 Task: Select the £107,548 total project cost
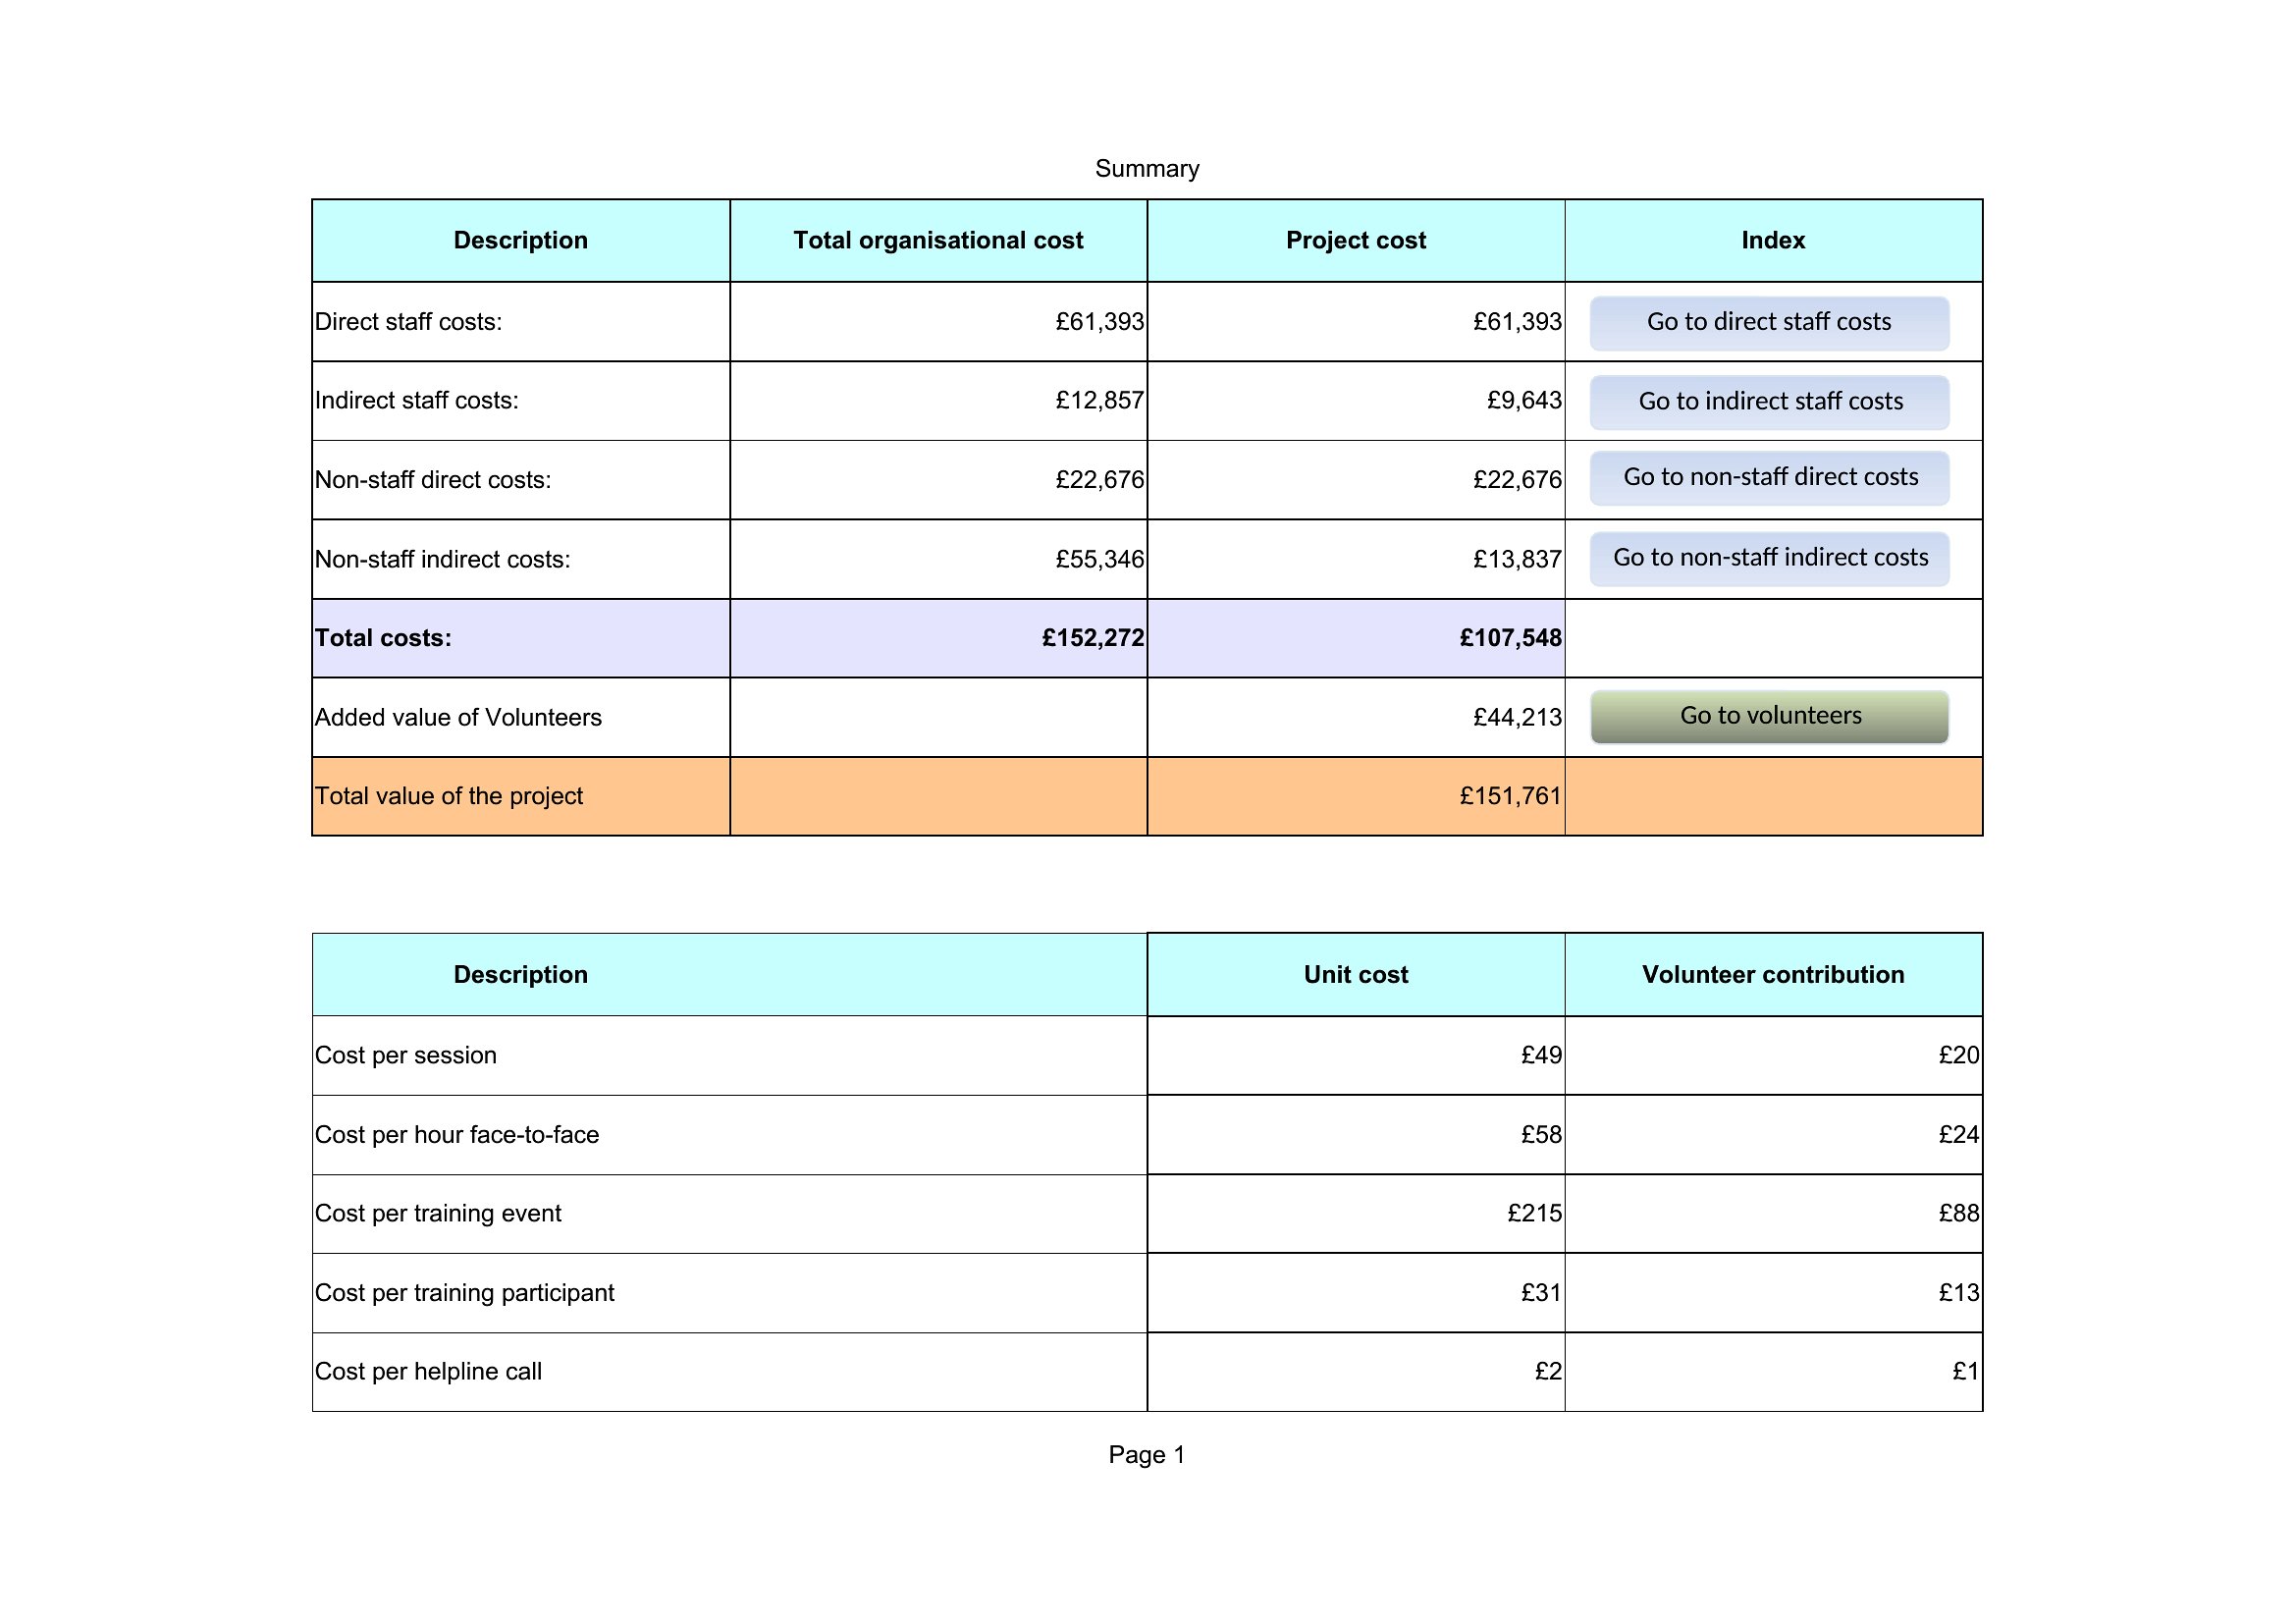tap(1356, 638)
